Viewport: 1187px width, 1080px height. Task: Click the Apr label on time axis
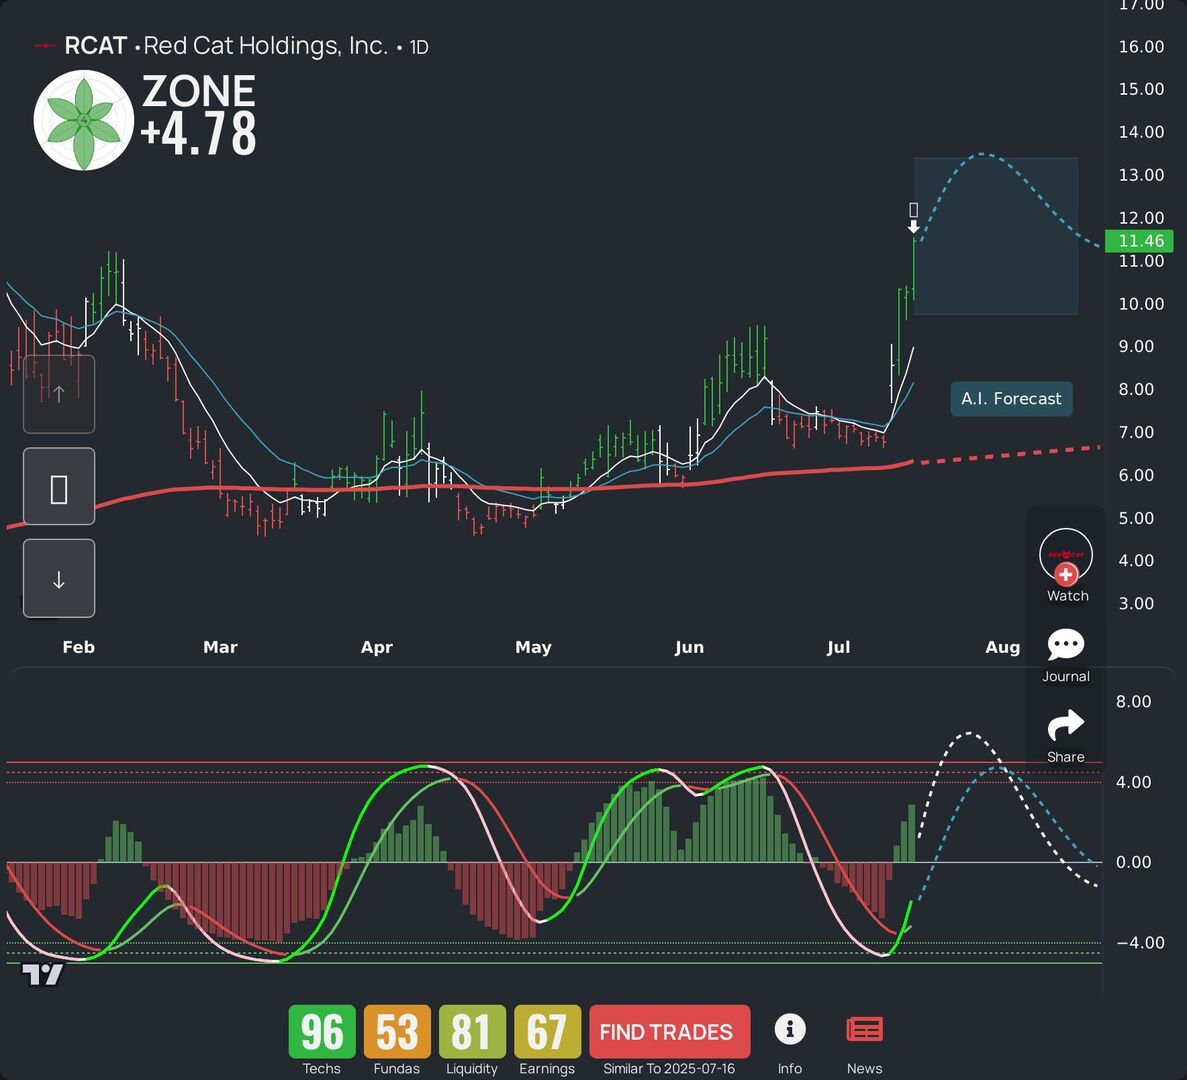click(x=377, y=648)
